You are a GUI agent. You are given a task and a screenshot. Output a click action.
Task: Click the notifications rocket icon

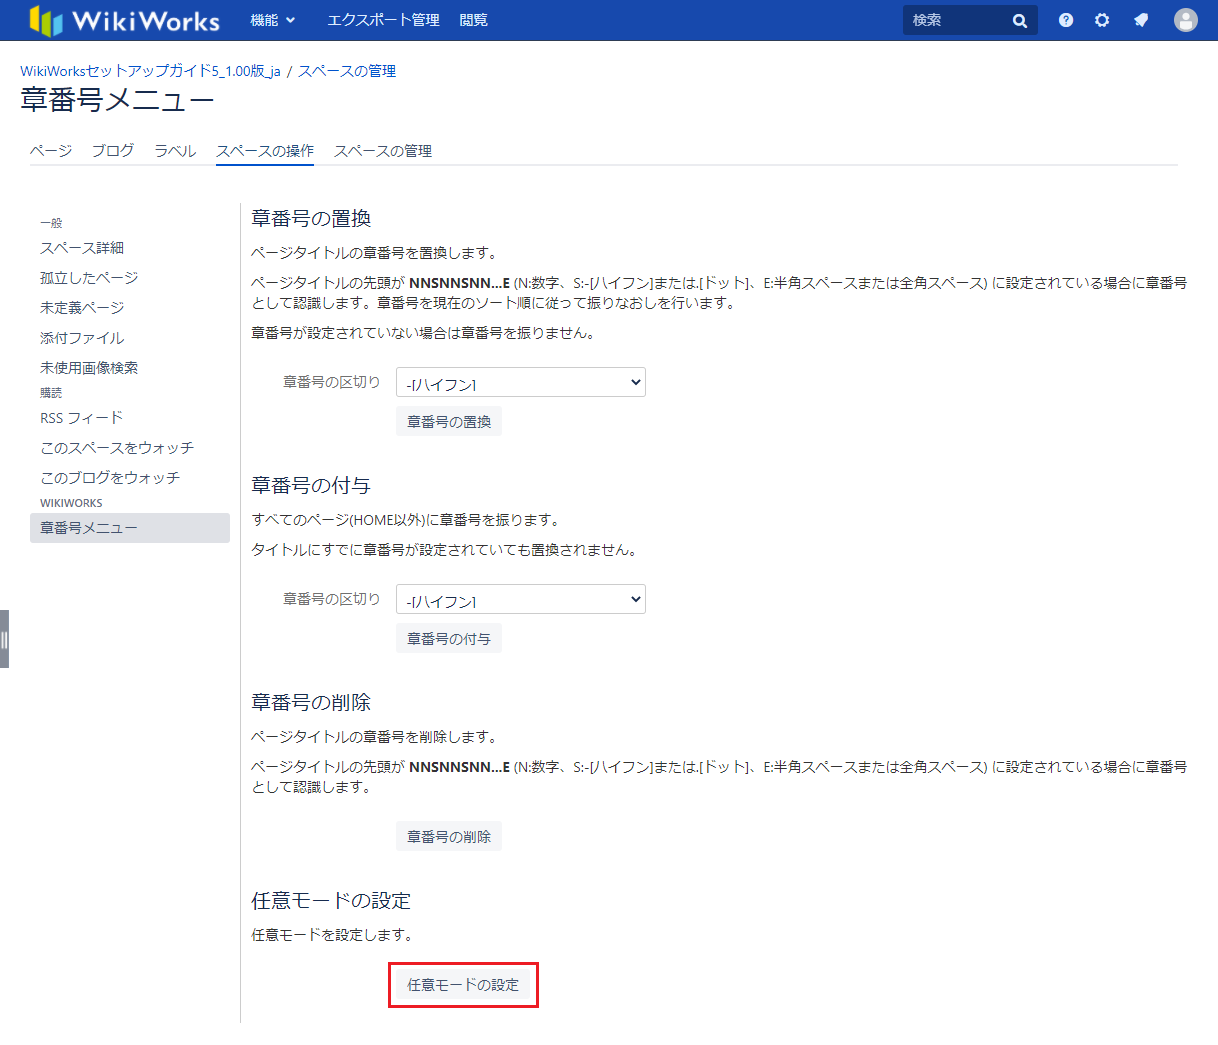(x=1141, y=20)
